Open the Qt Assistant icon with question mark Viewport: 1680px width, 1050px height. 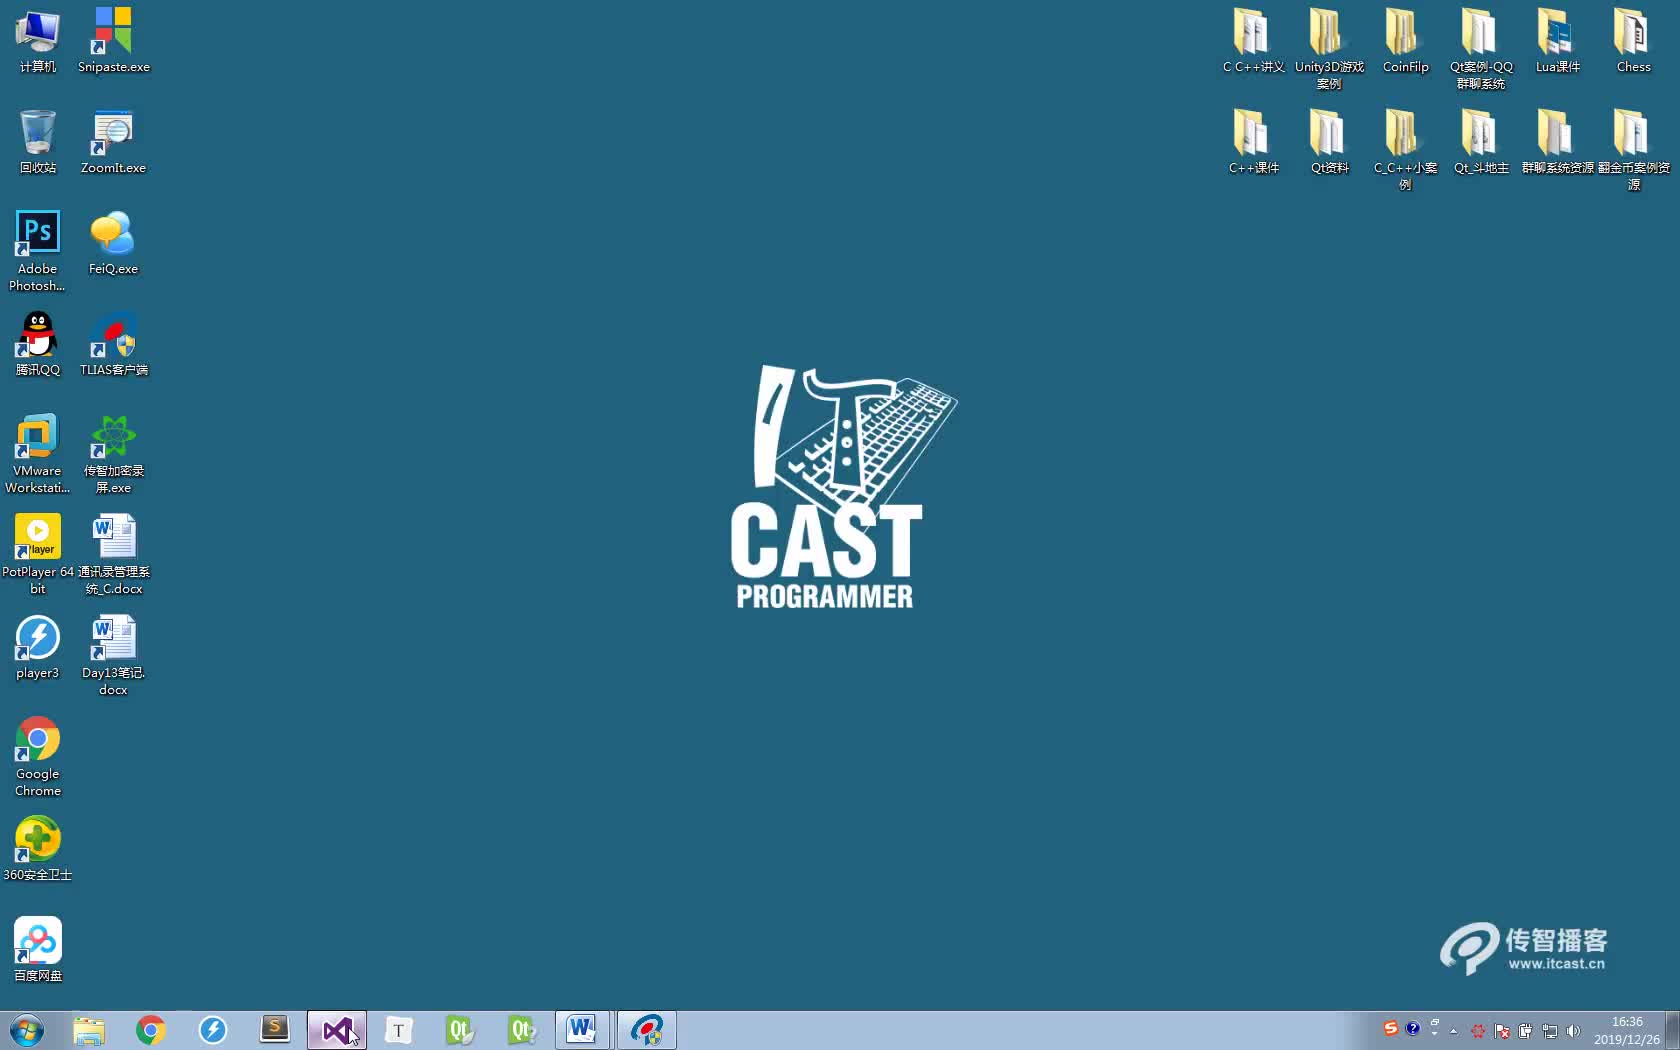pos(523,1030)
